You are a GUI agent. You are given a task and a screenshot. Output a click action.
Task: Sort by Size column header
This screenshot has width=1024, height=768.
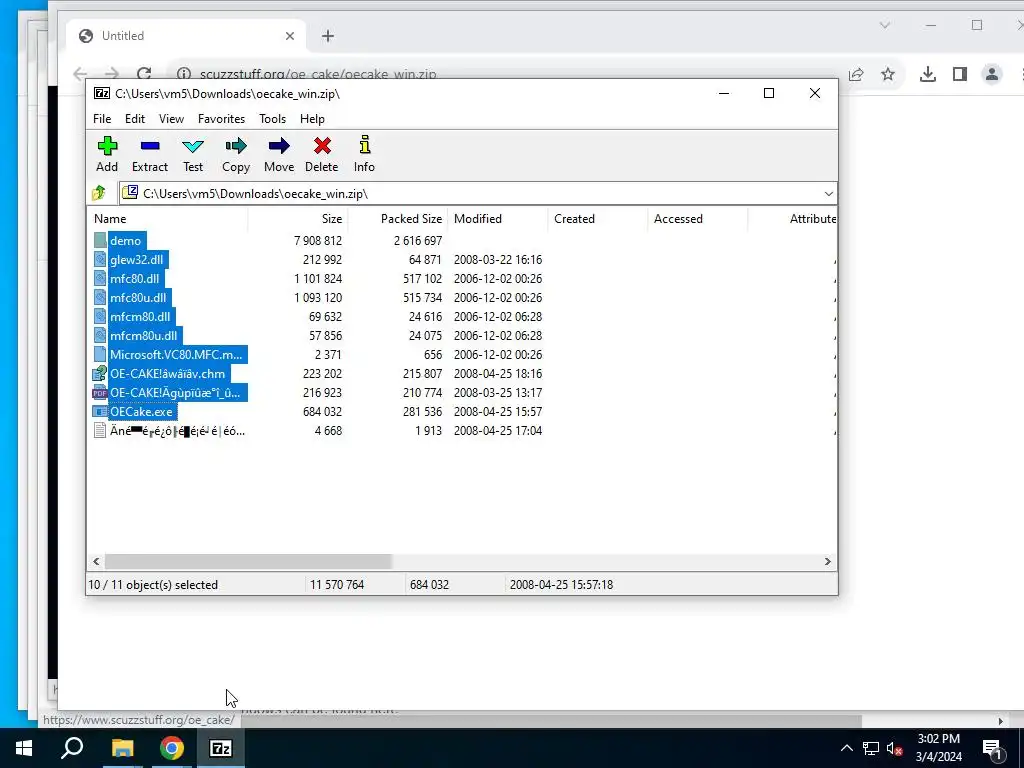(298, 219)
